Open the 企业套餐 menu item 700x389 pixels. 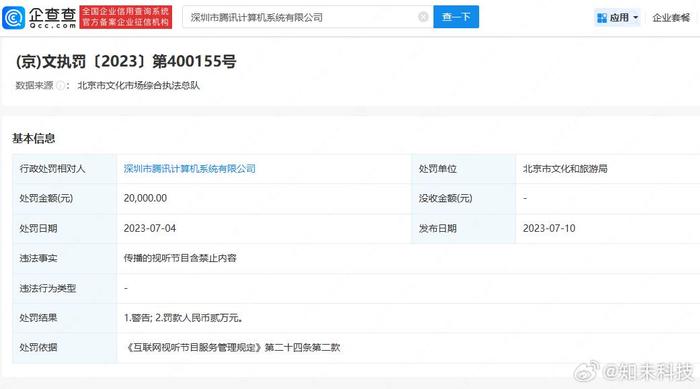click(x=671, y=18)
